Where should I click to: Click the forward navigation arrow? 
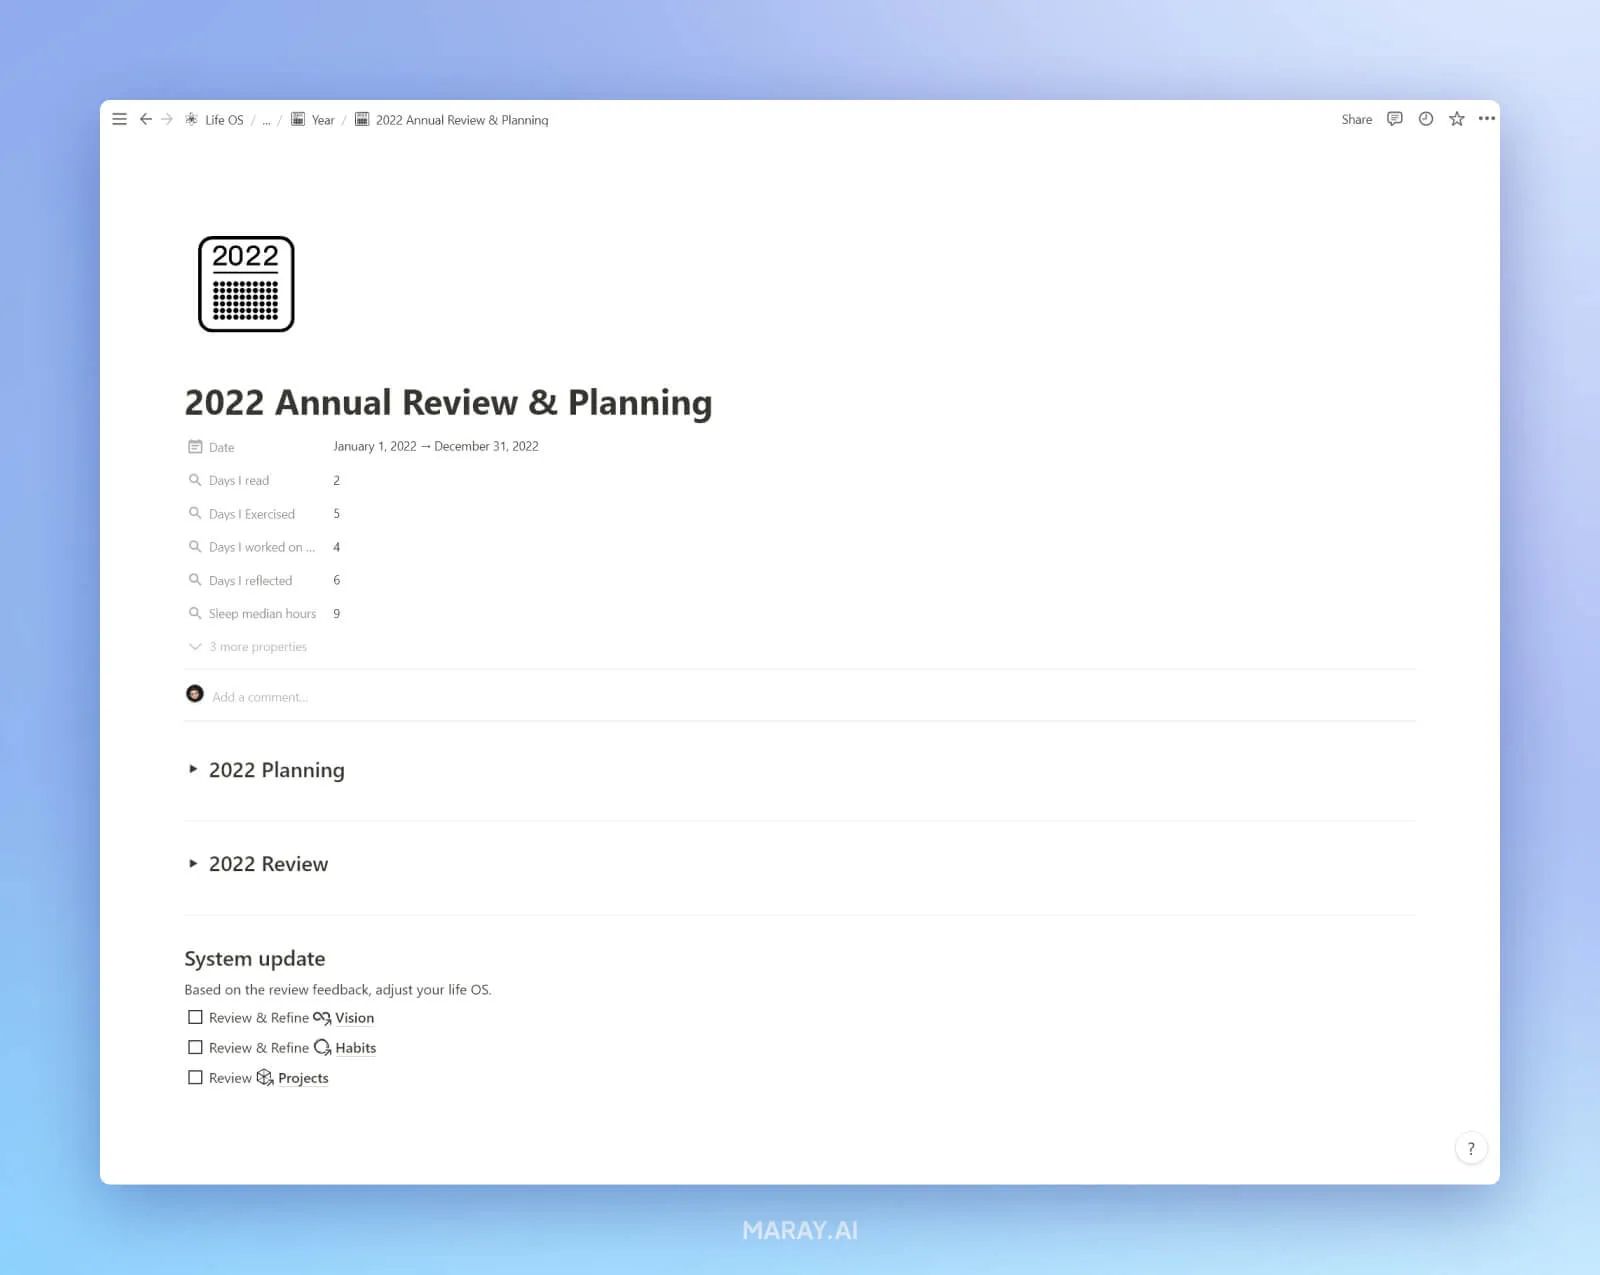tap(166, 119)
